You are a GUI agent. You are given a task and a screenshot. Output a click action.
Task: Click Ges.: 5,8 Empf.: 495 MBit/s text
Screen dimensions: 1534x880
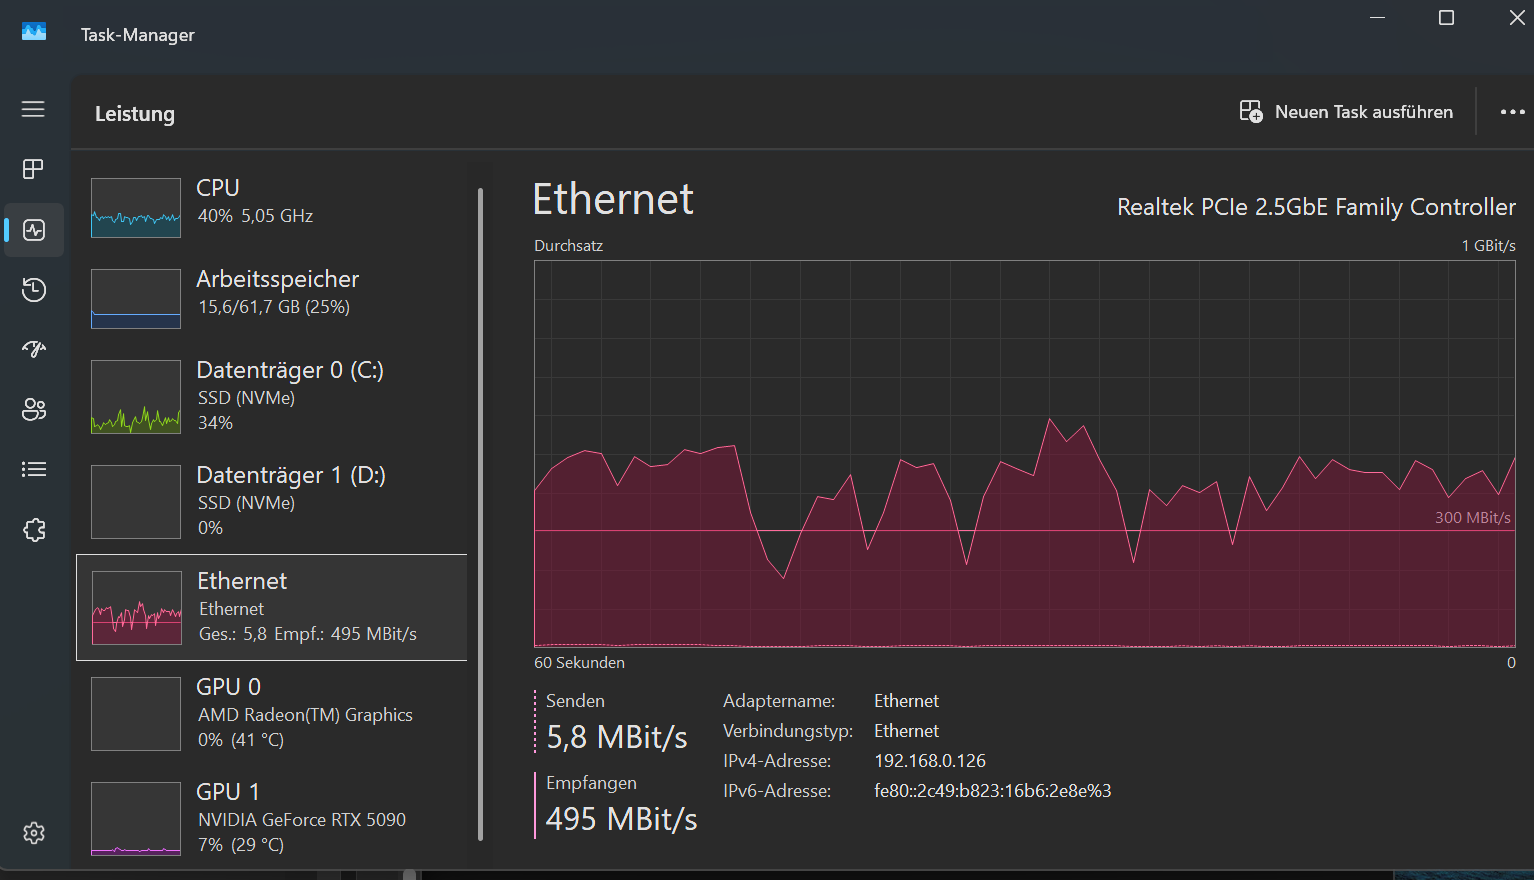[308, 634]
